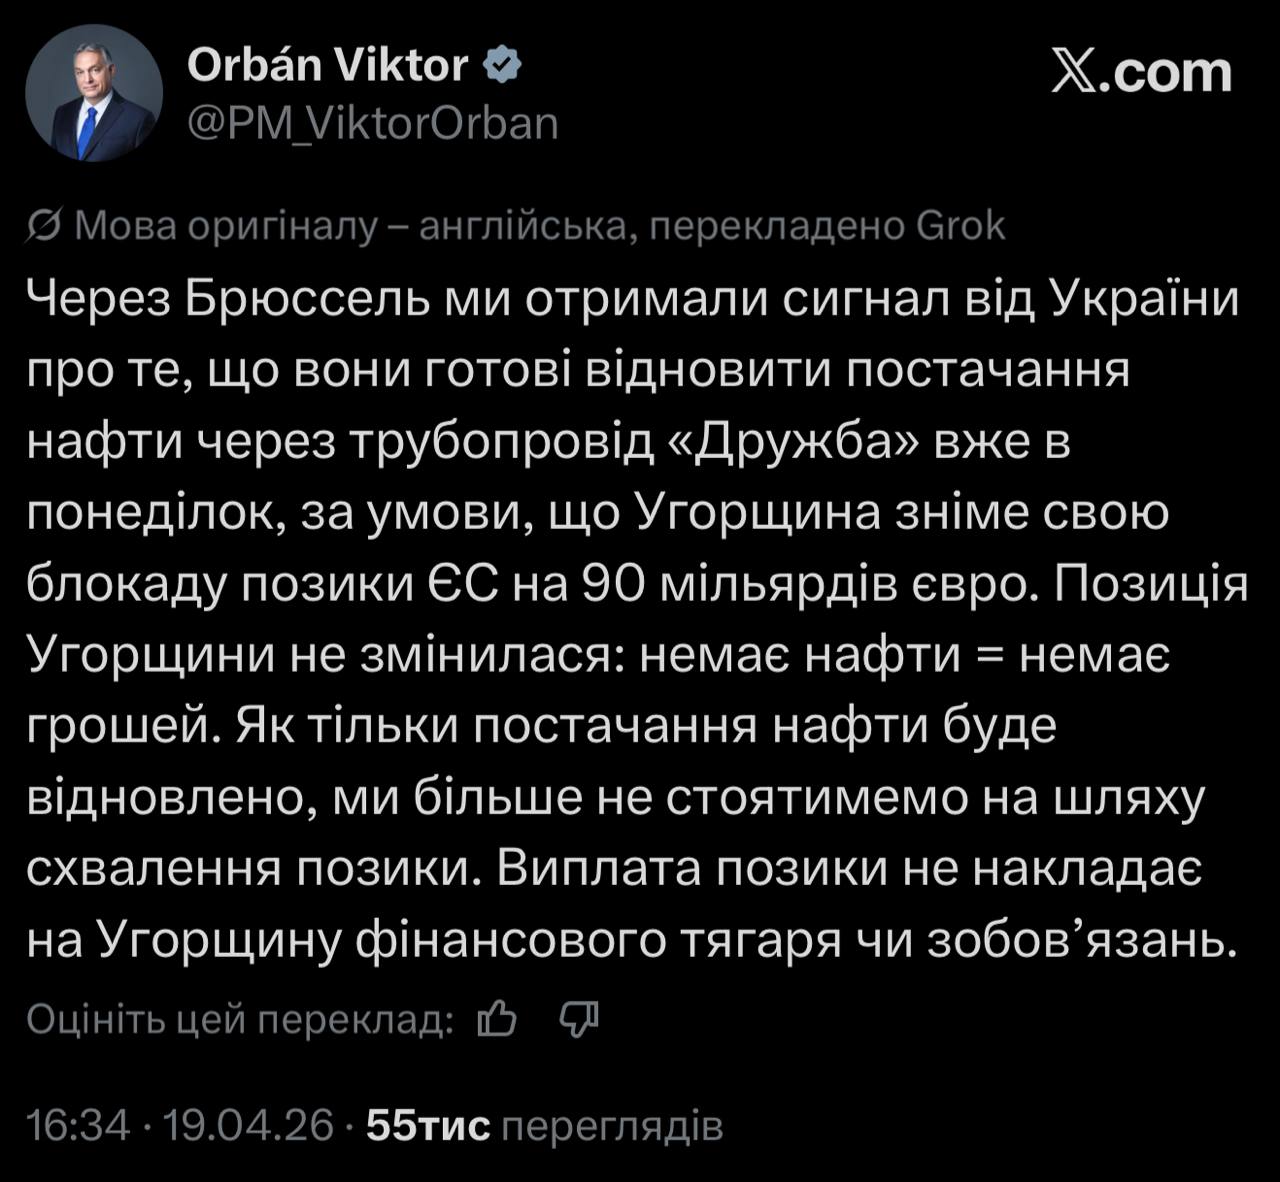Open the Orbán Viktor display name
The image size is (1280, 1182).
(327, 66)
